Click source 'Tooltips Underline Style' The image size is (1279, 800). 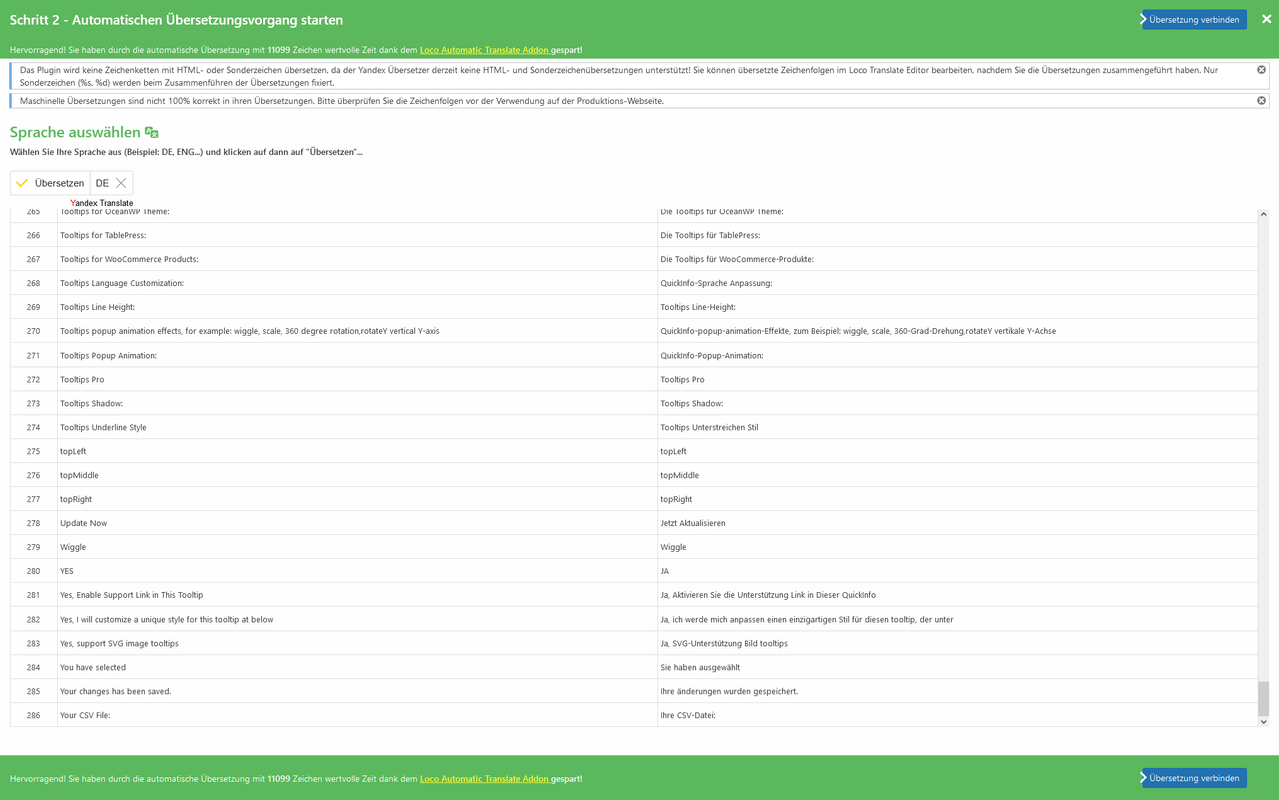[103, 427]
